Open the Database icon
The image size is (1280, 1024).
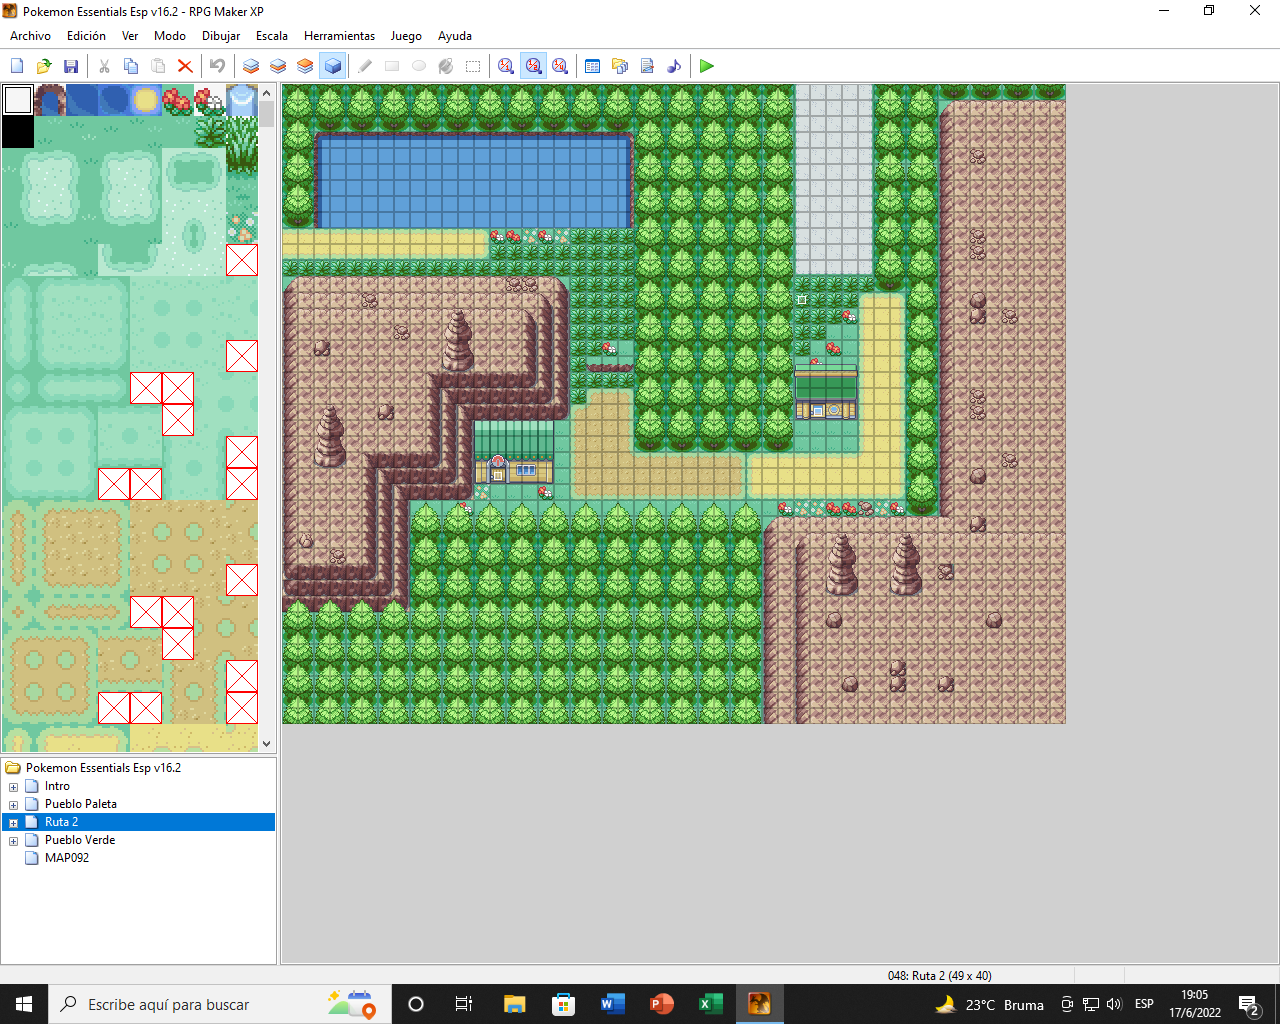pyautogui.click(x=592, y=66)
